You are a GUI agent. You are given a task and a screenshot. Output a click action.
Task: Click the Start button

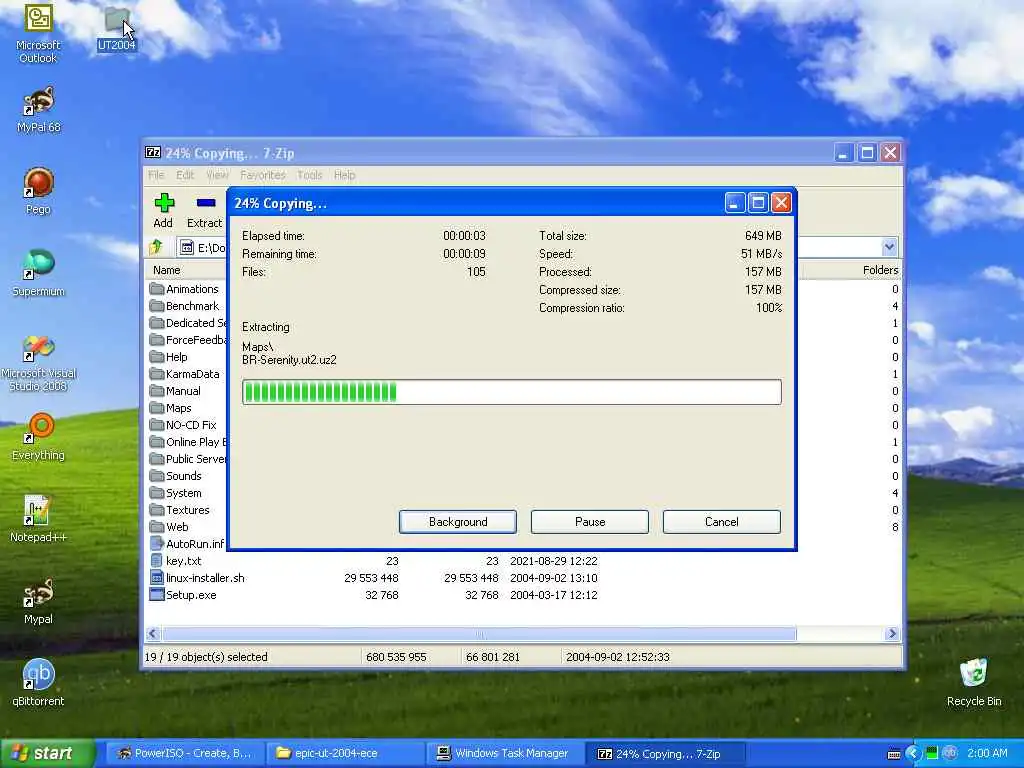click(46, 754)
